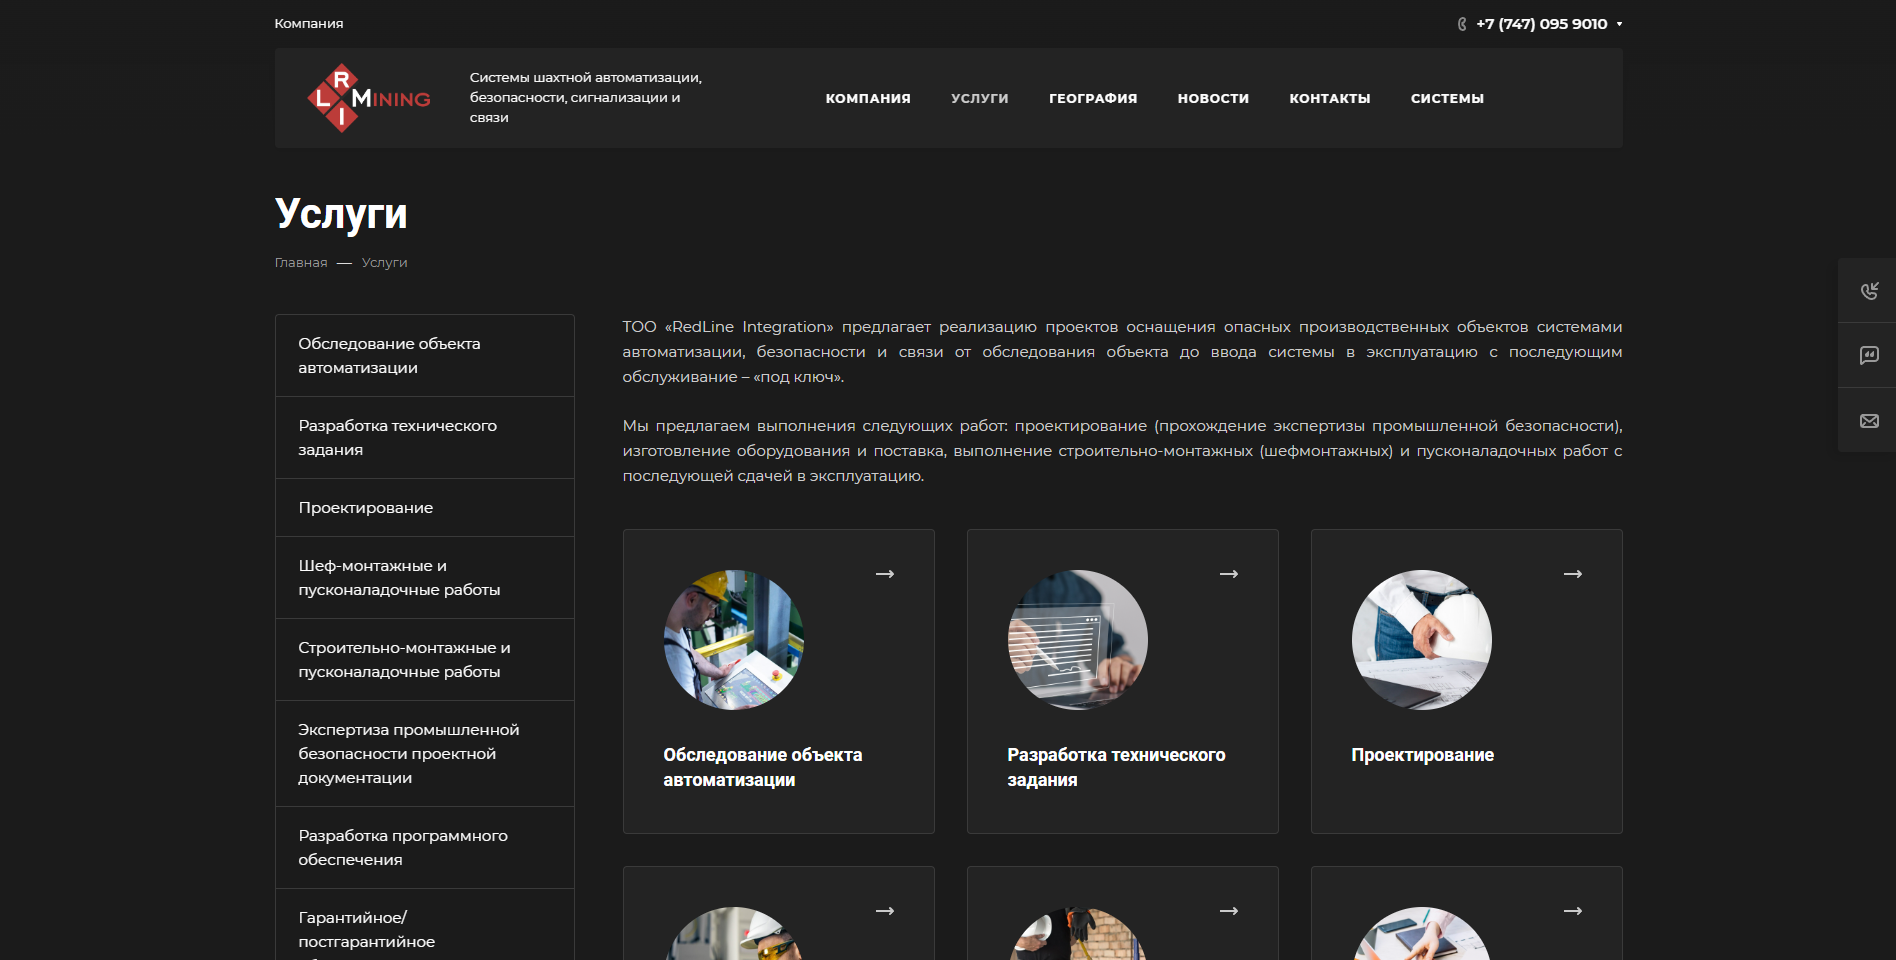This screenshot has width=1896, height=960.
Task: Select sidebar item Разработка технического задания
Action: tap(425, 438)
